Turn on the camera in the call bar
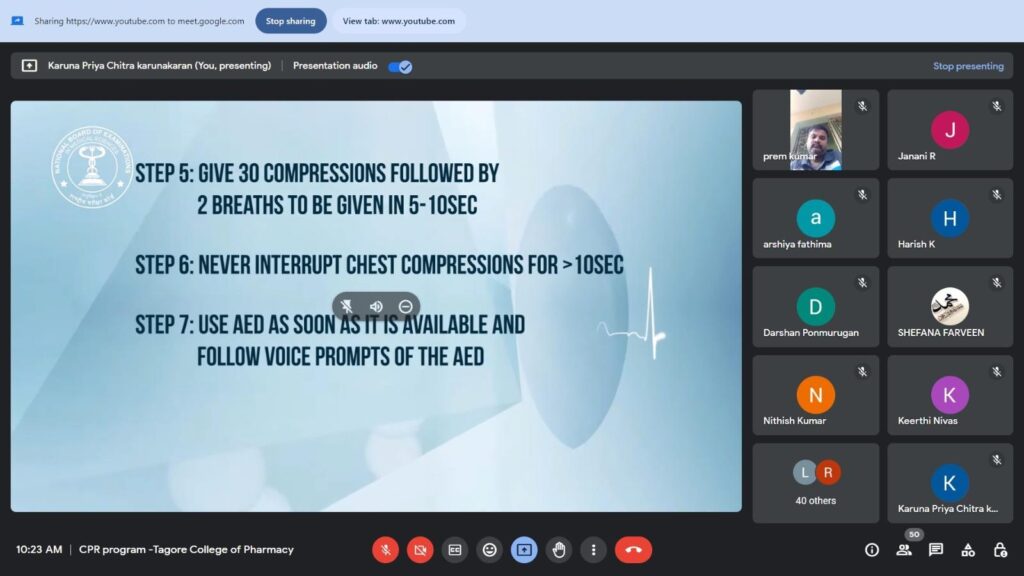1024x576 pixels. (x=421, y=550)
